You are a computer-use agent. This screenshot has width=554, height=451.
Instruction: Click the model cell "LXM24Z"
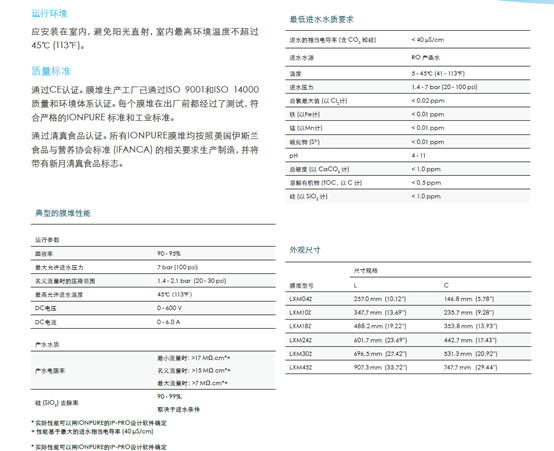(301, 340)
